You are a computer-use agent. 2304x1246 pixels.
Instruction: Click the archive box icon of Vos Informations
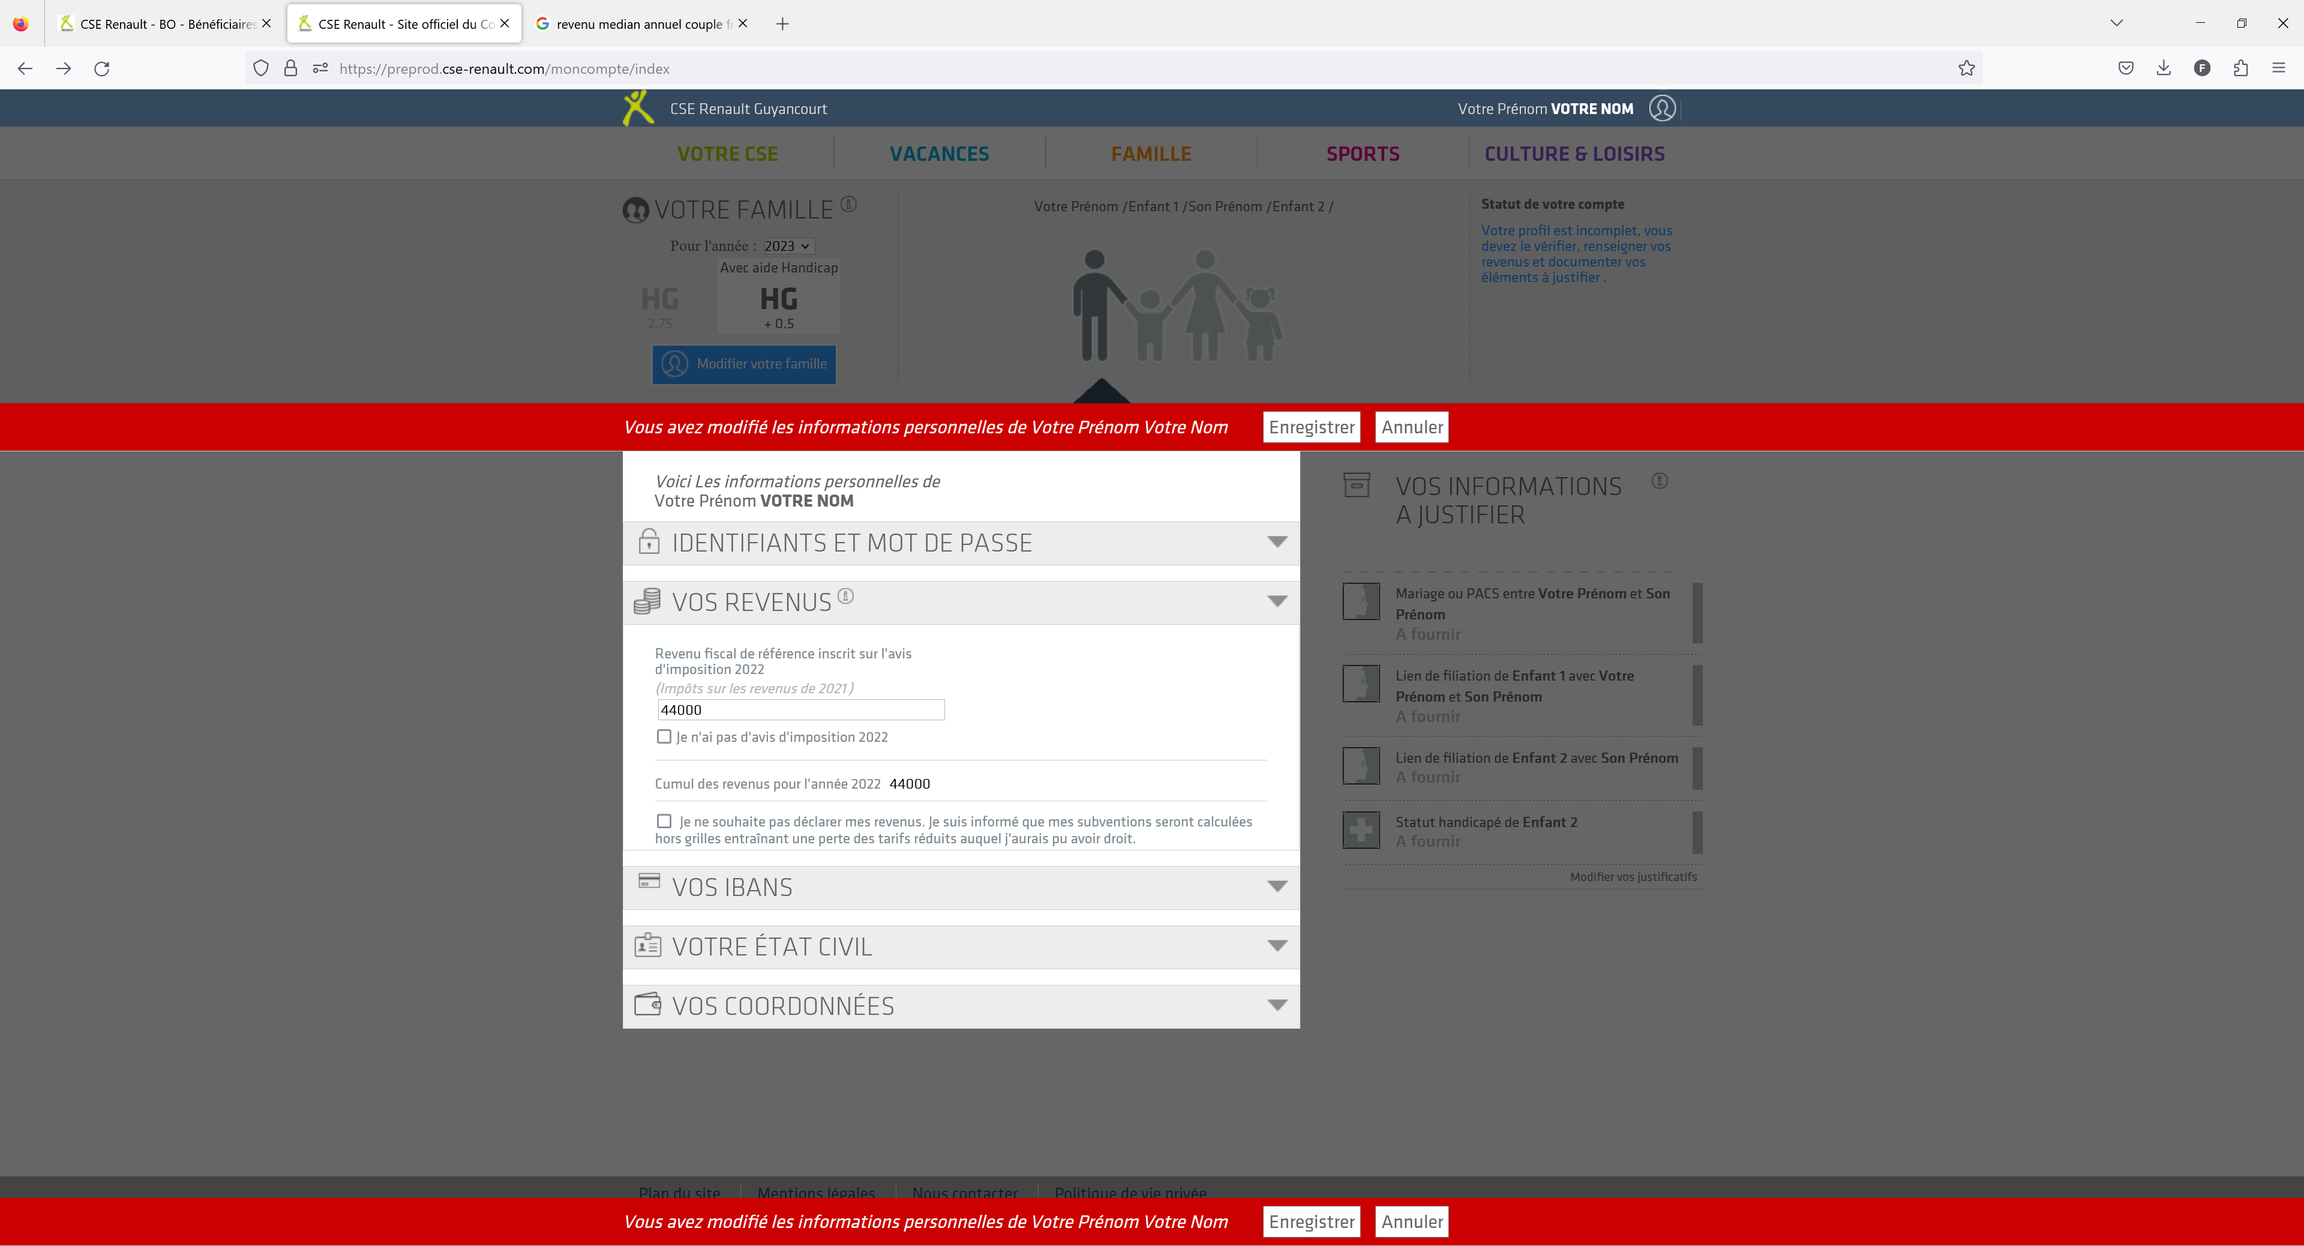[x=1357, y=485]
